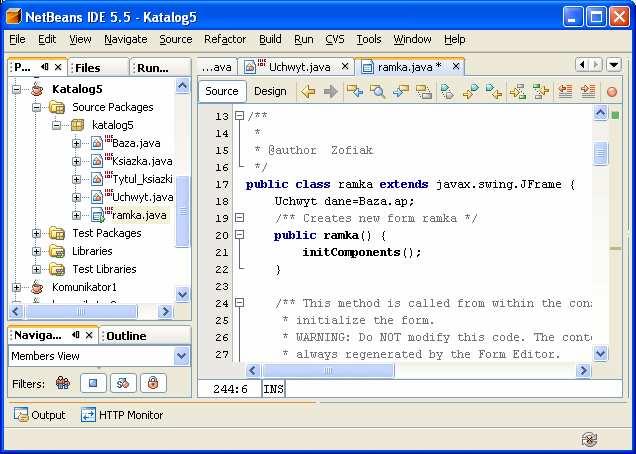Open the HTTP Monitor button
Viewport: 636px width, 454px height.
(x=122, y=415)
